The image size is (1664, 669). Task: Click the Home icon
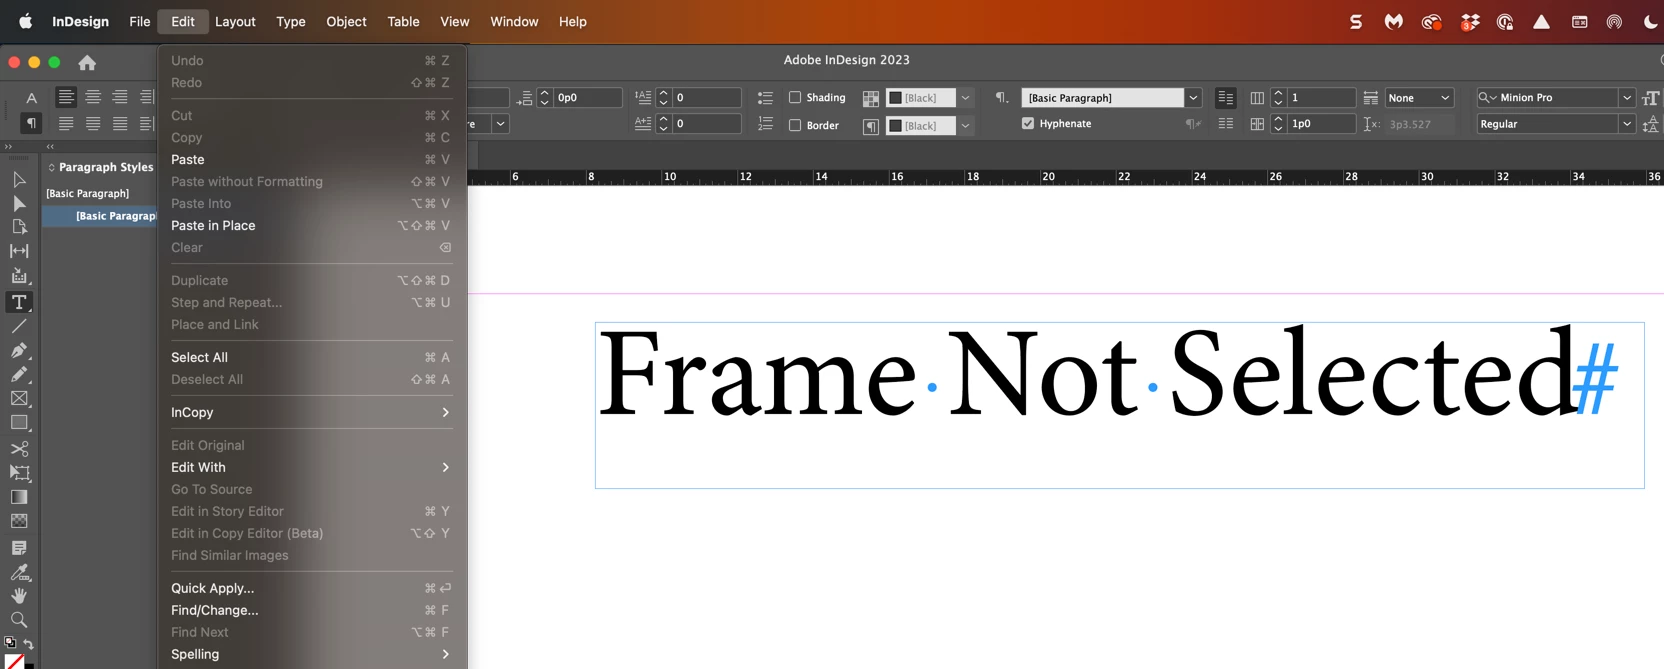[87, 62]
